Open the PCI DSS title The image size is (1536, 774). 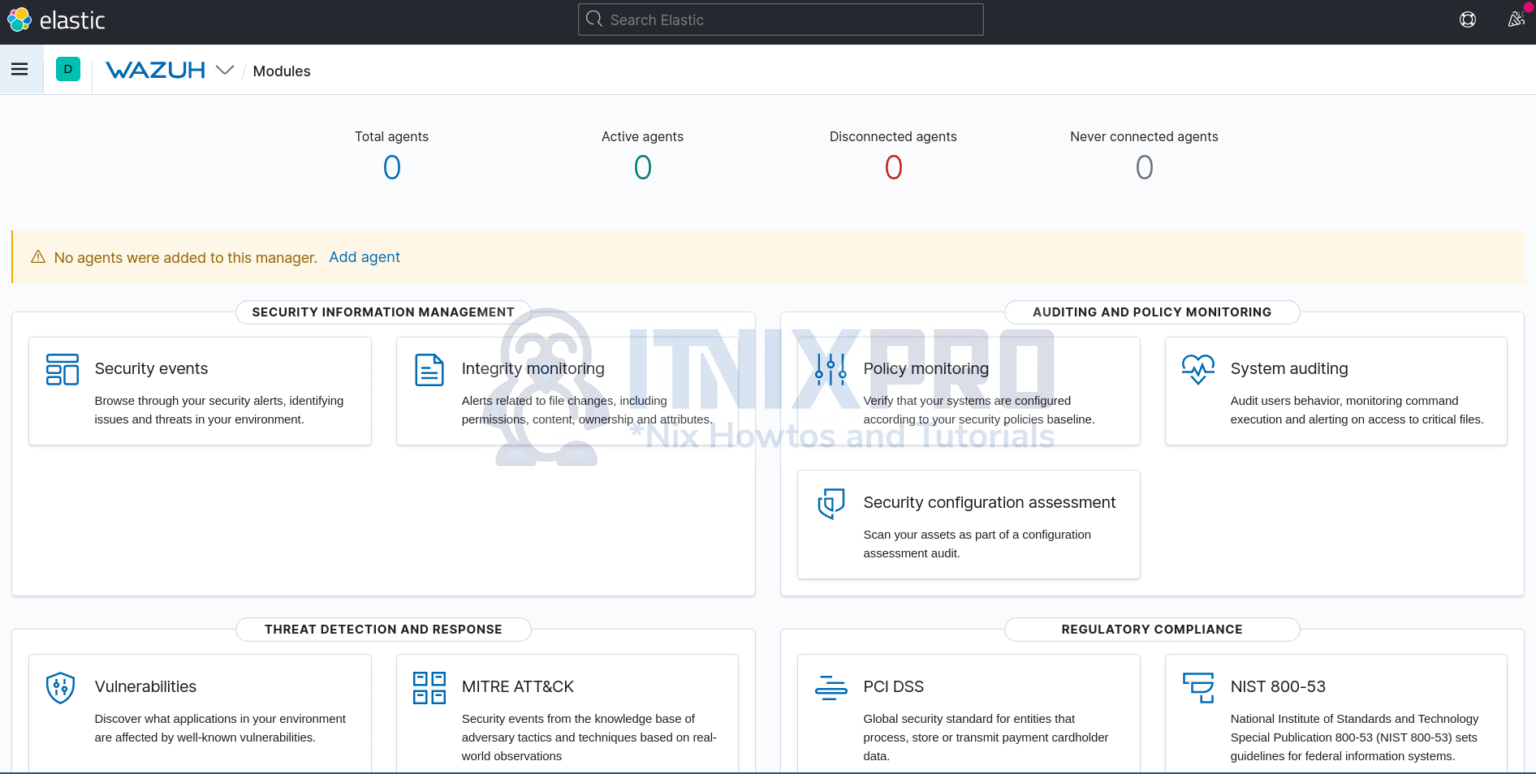click(893, 687)
